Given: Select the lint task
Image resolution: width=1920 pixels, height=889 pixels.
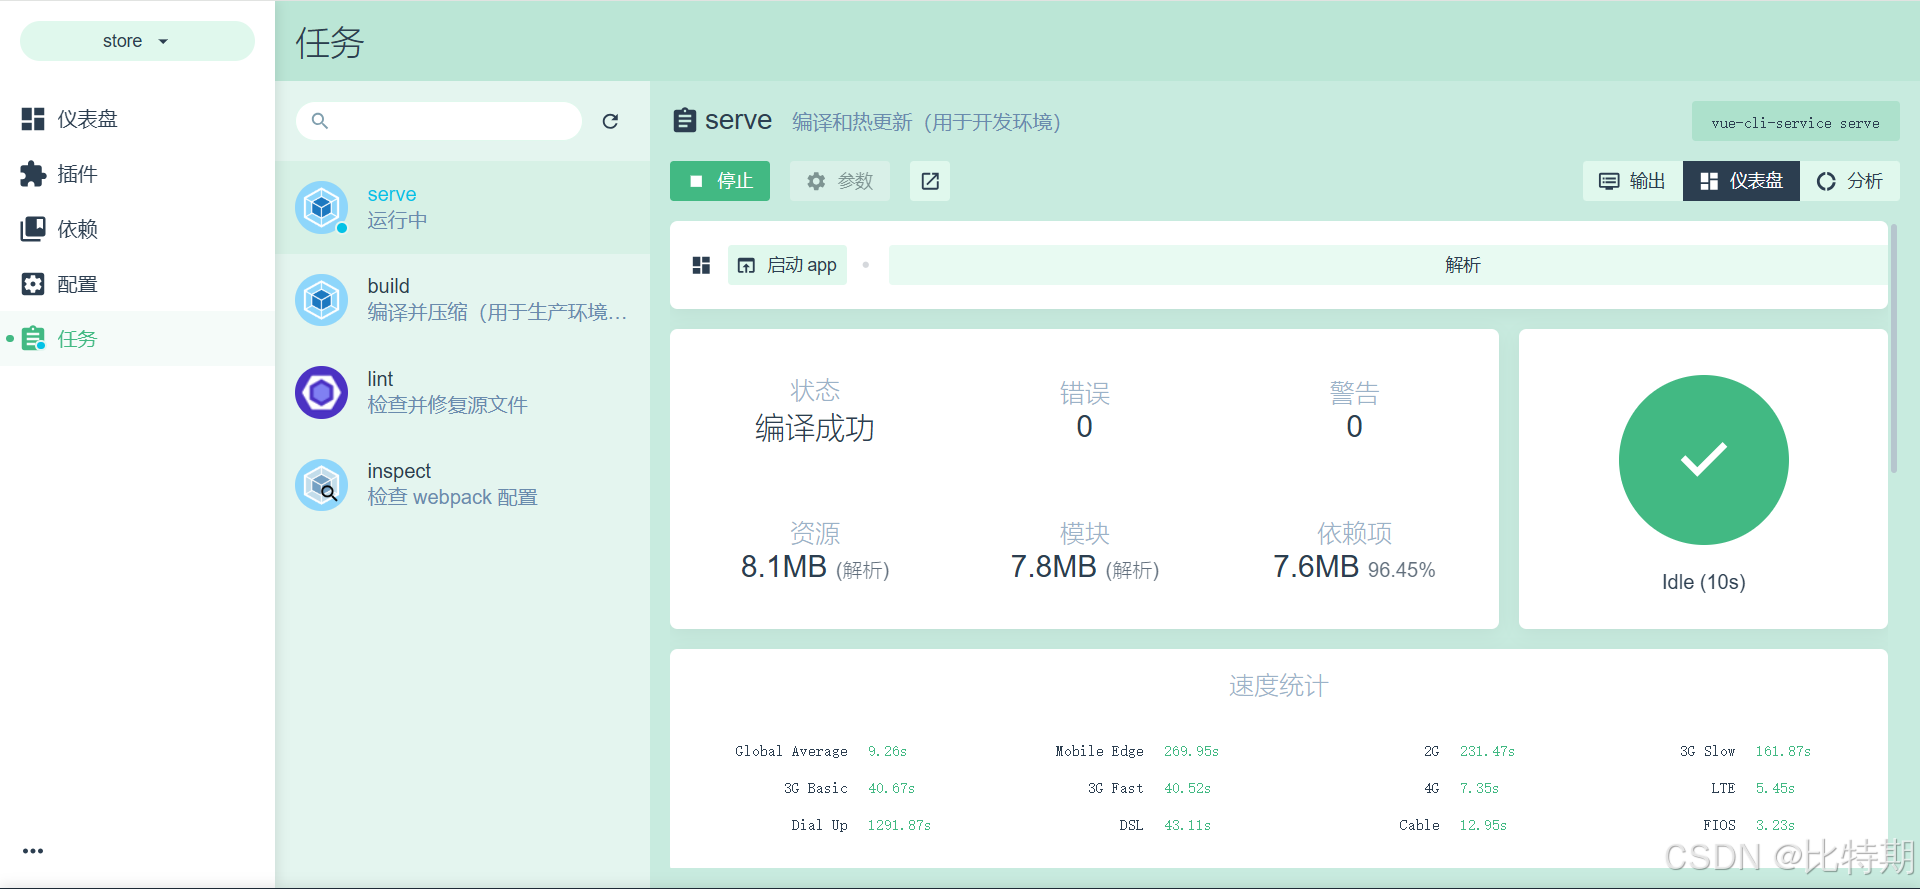Looking at the screenshot, I should click(462, 392).
